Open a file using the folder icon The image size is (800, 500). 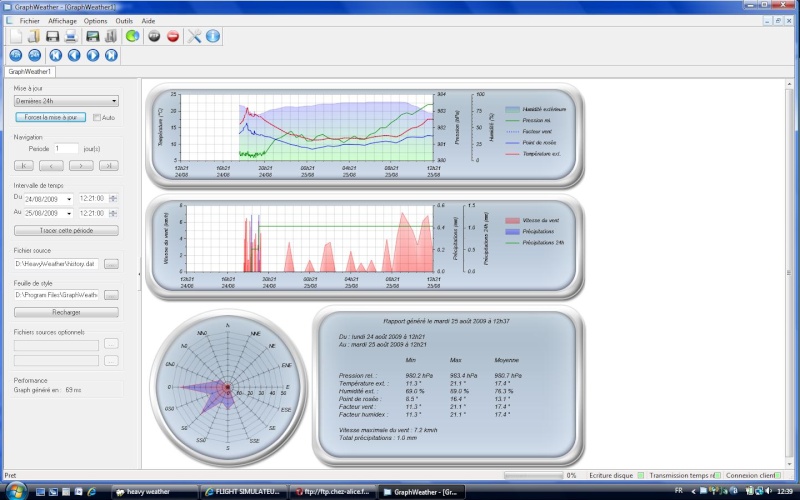[34, 36]
